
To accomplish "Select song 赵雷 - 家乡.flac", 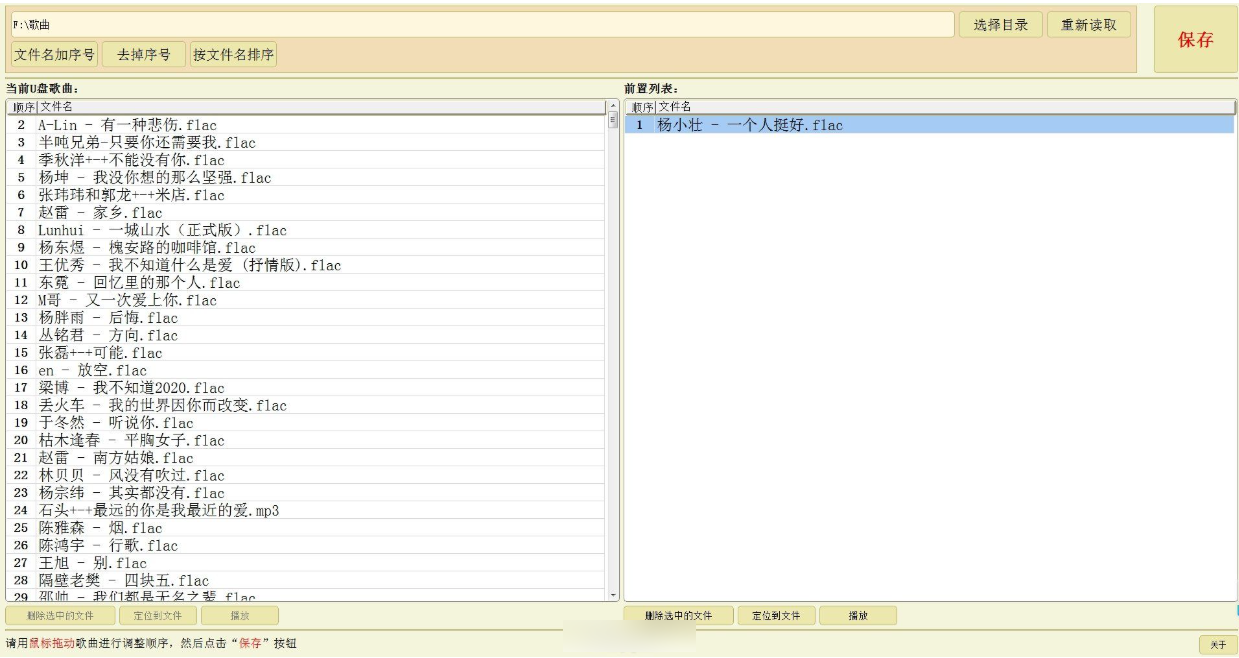I will (x=100, y=213).
